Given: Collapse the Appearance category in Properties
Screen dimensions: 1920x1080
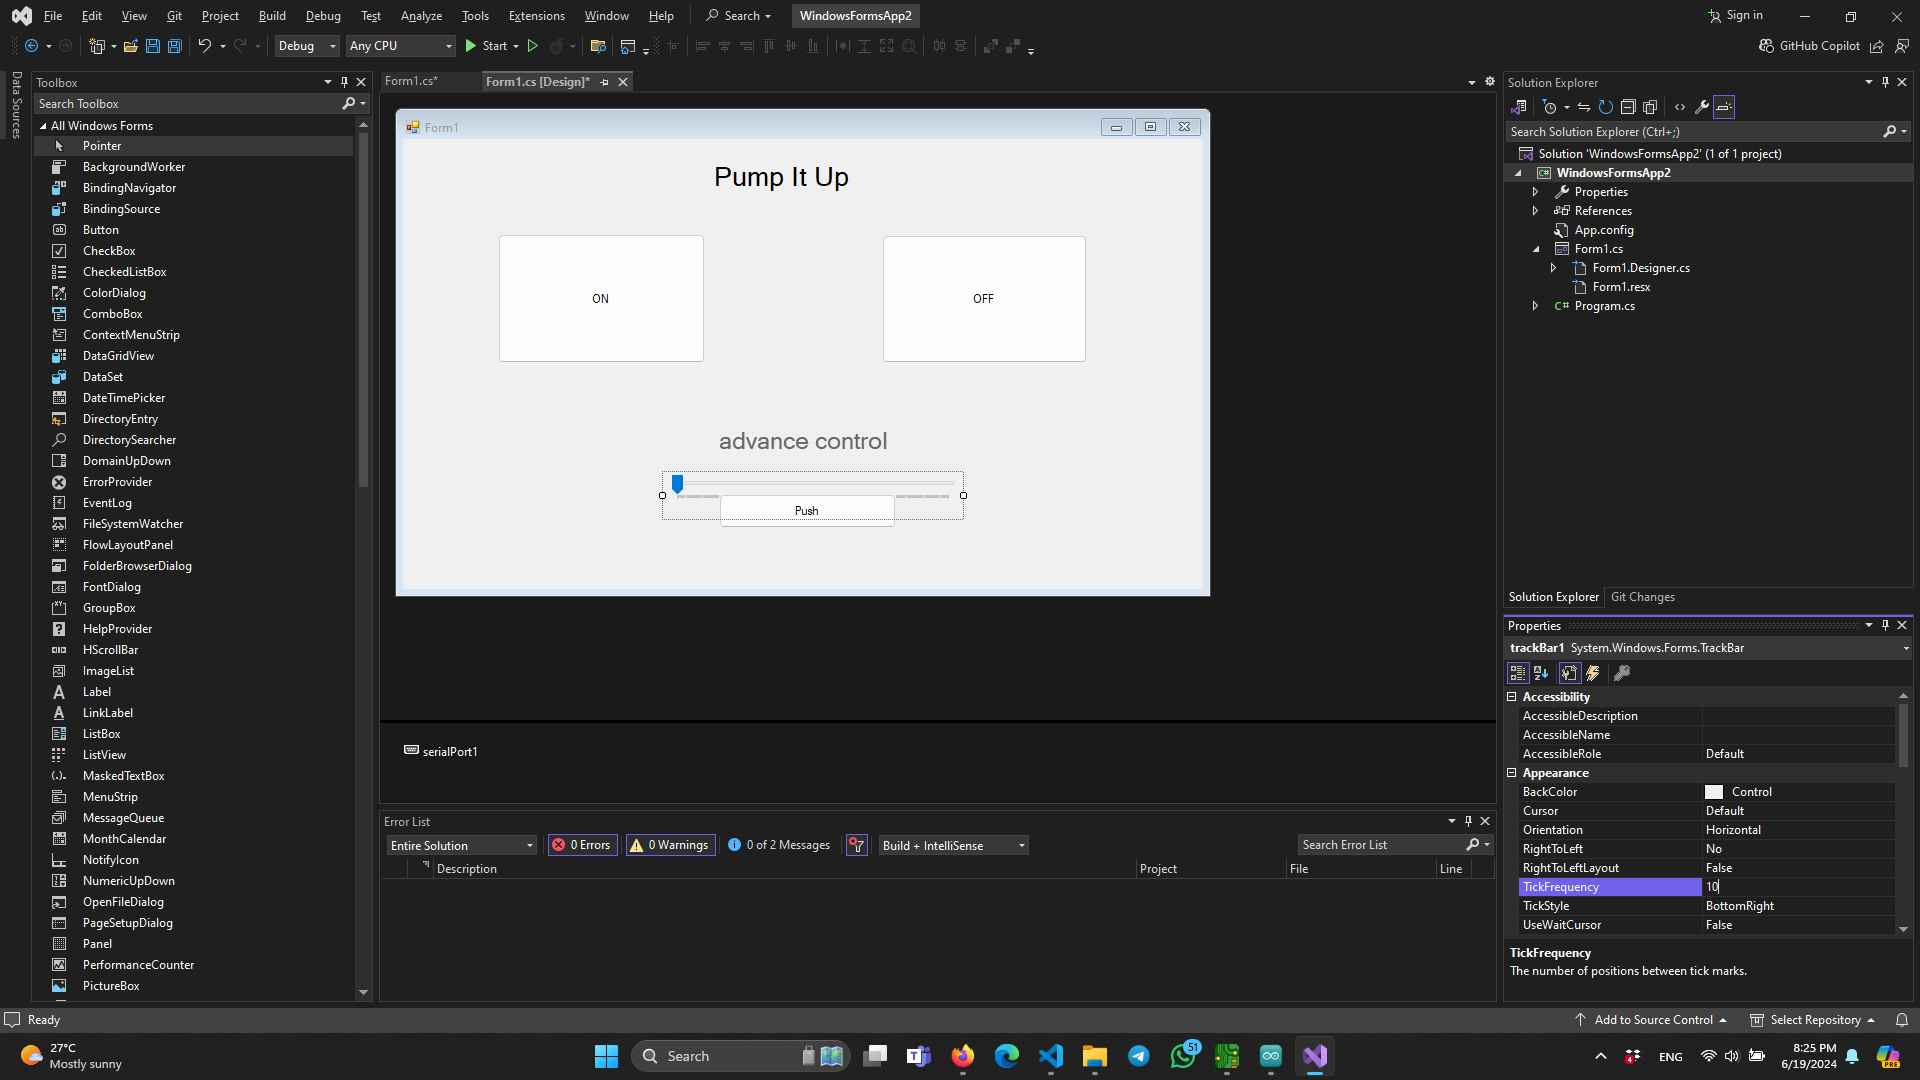Looking at the screenshot, I should point(1512,773).
